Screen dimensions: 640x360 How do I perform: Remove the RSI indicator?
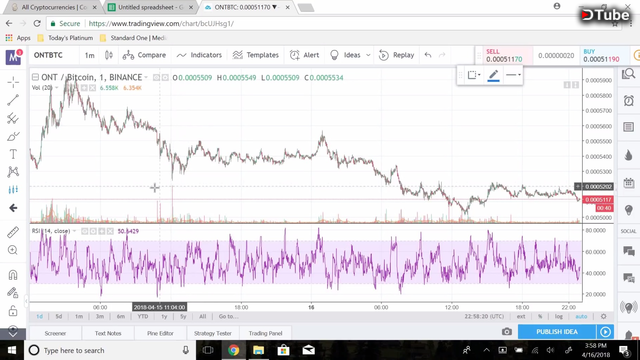click(x=110, y=231)
